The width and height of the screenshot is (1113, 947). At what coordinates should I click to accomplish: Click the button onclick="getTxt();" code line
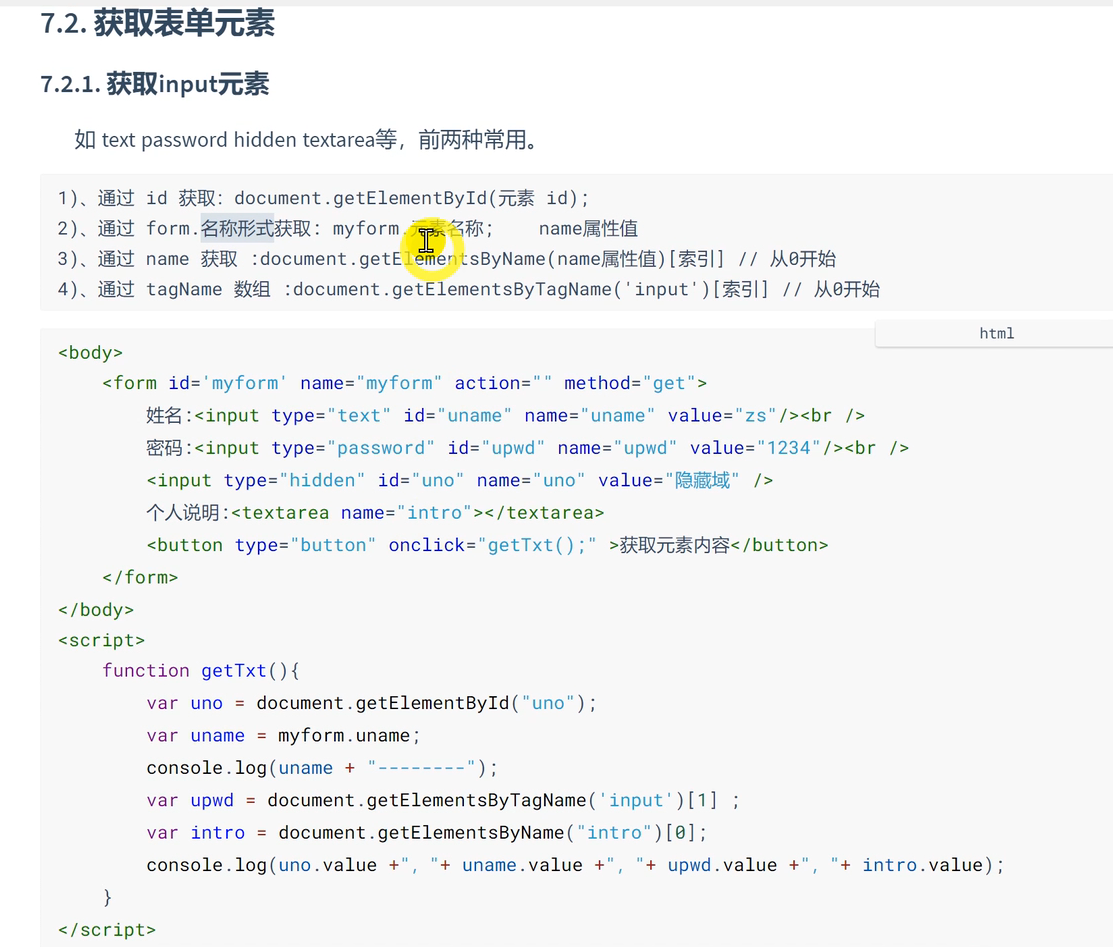point(487,545)
